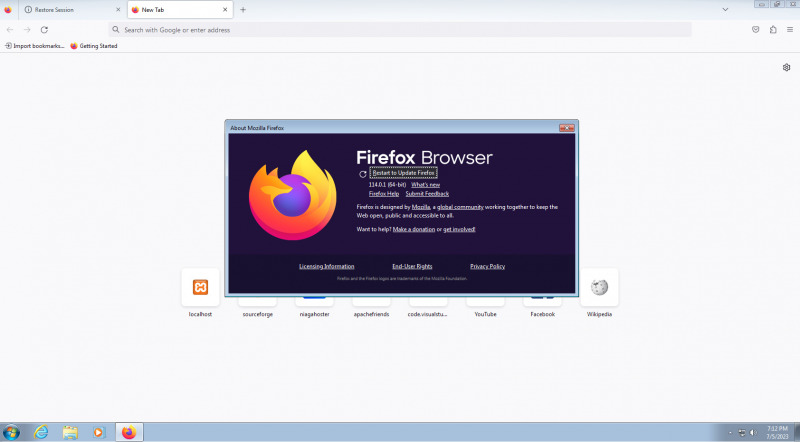Switch to the Restore Session tab

pyautogui.click(x=71, y=10)
